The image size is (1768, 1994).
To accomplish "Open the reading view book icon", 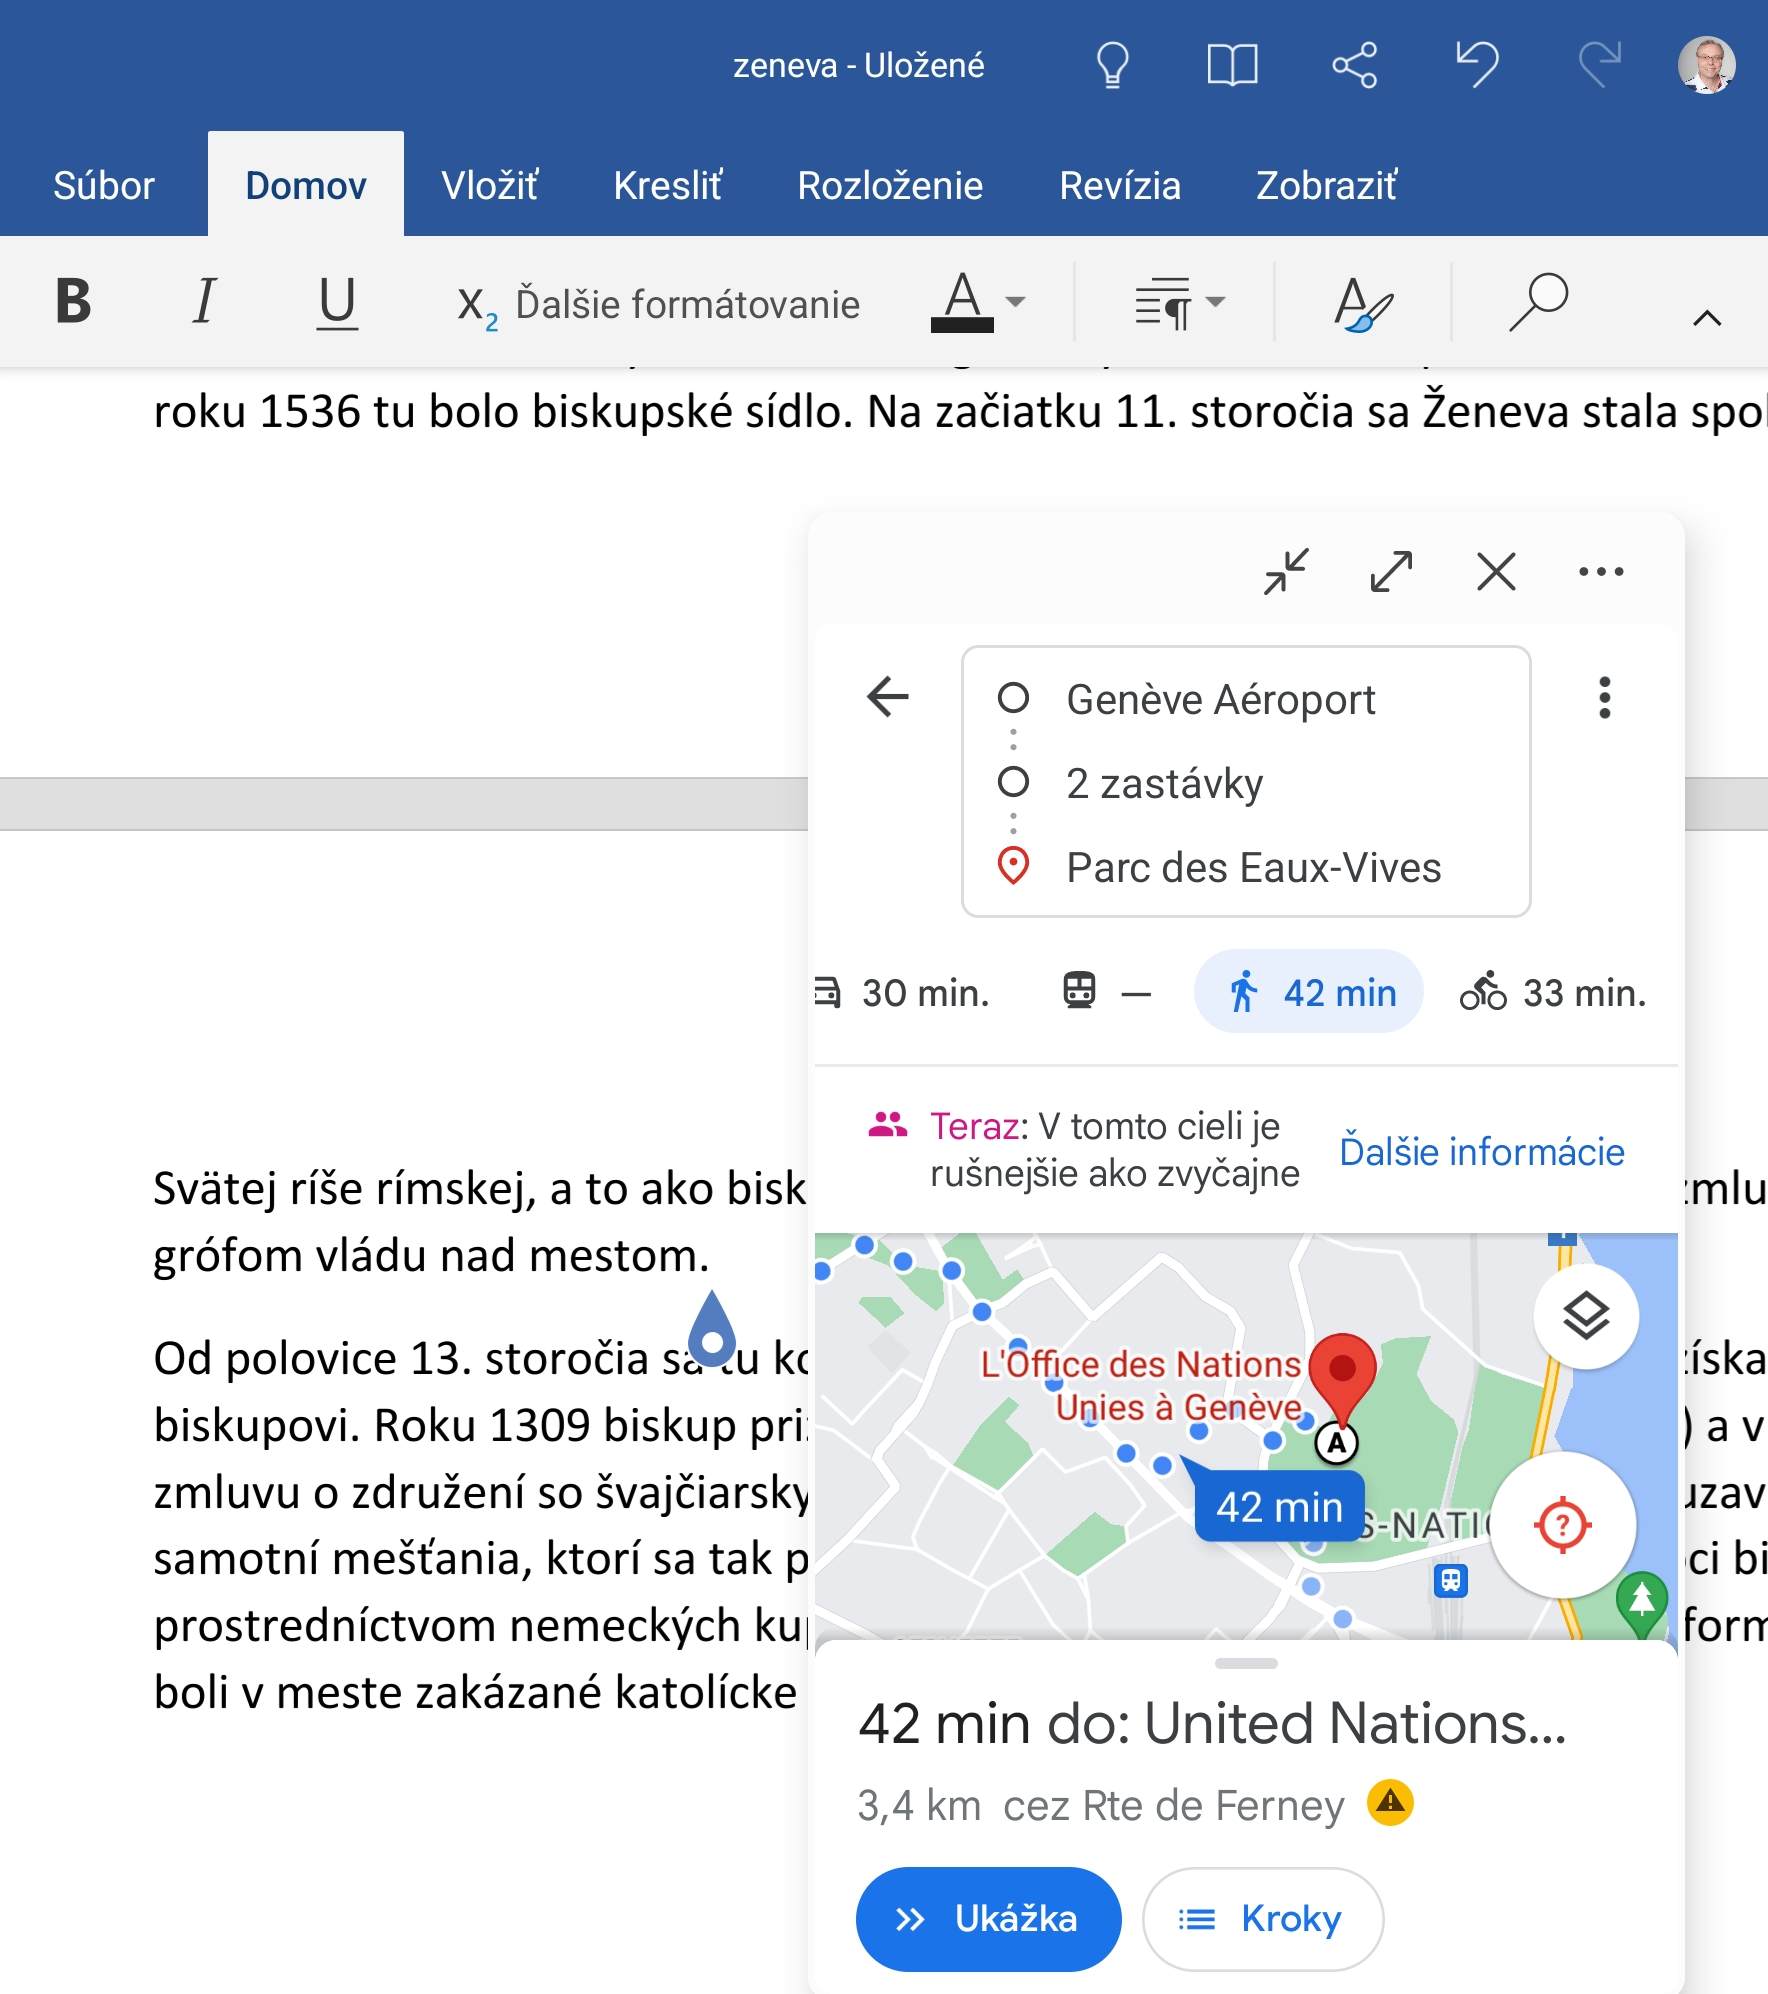I will click(x=1232, y=66).
